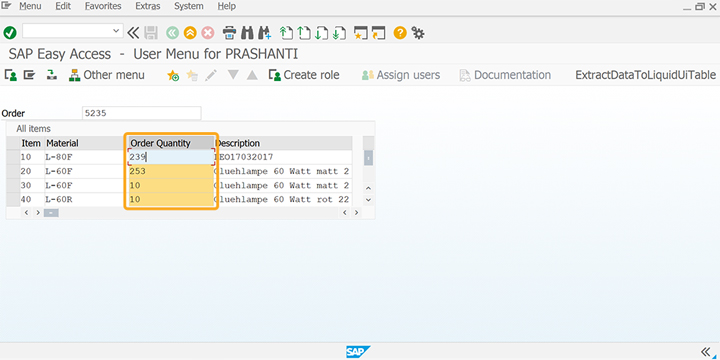
Task: Open the Help menu
Action: 226,6
